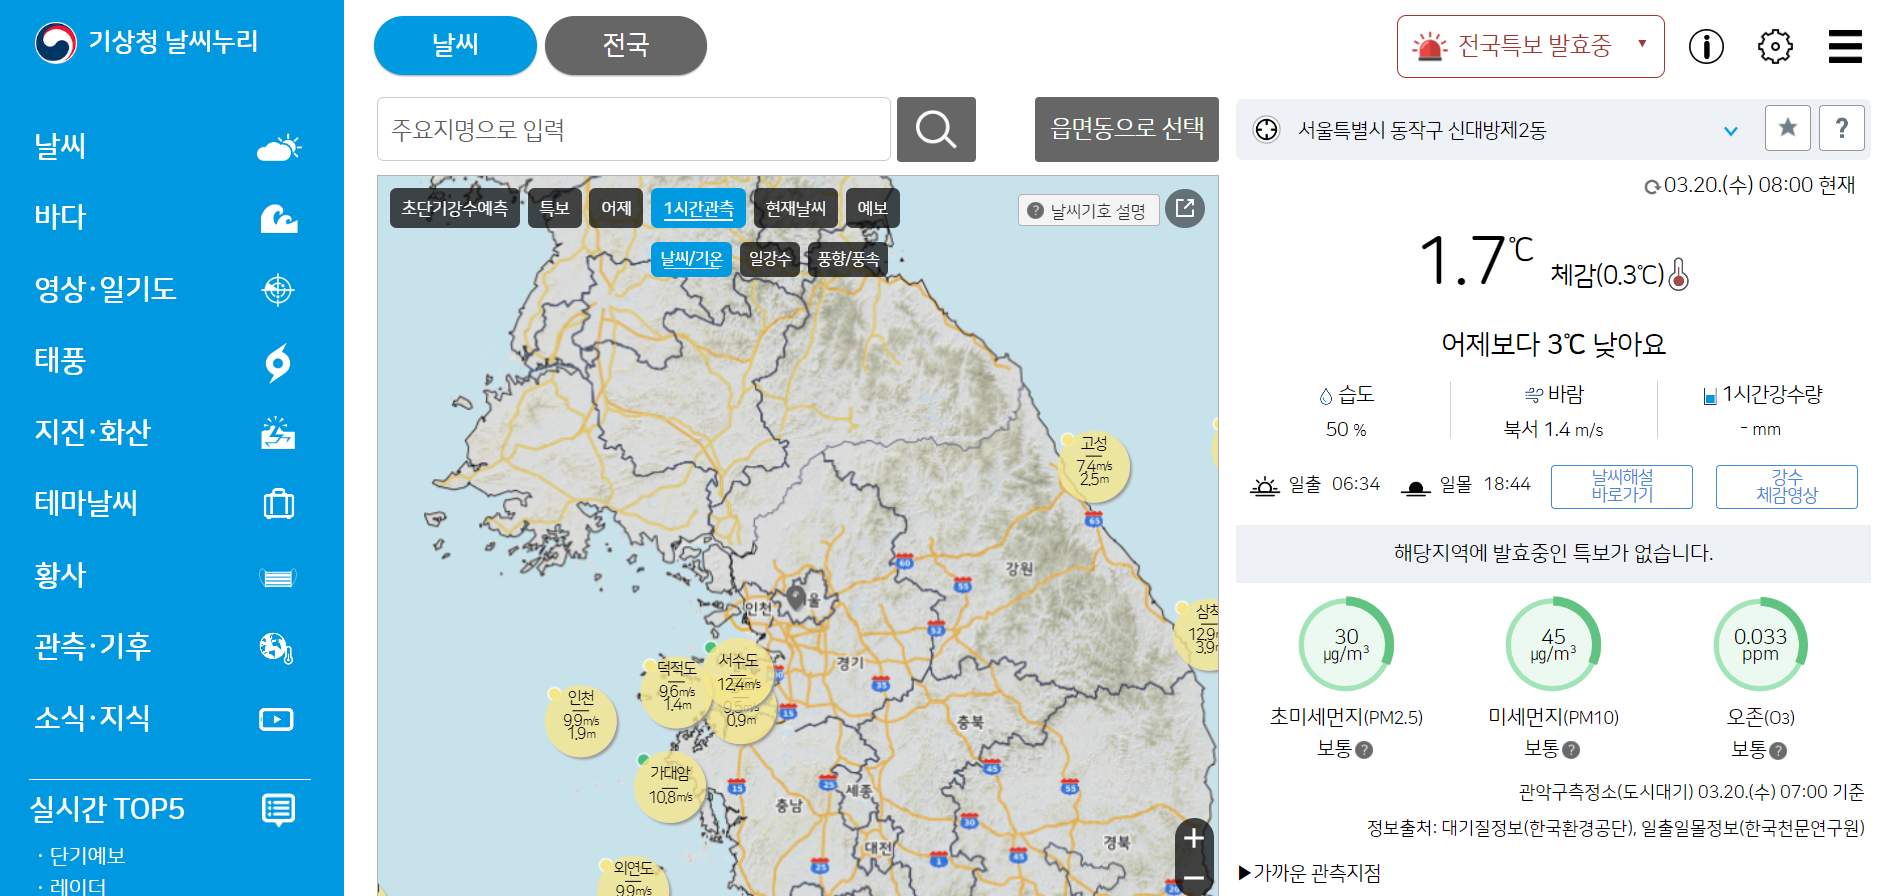Open the 날씨 sidebar cloud-sun icon
Image resolution: width=1884 pixels, height=896 pixels.
(x=279, y=148)
